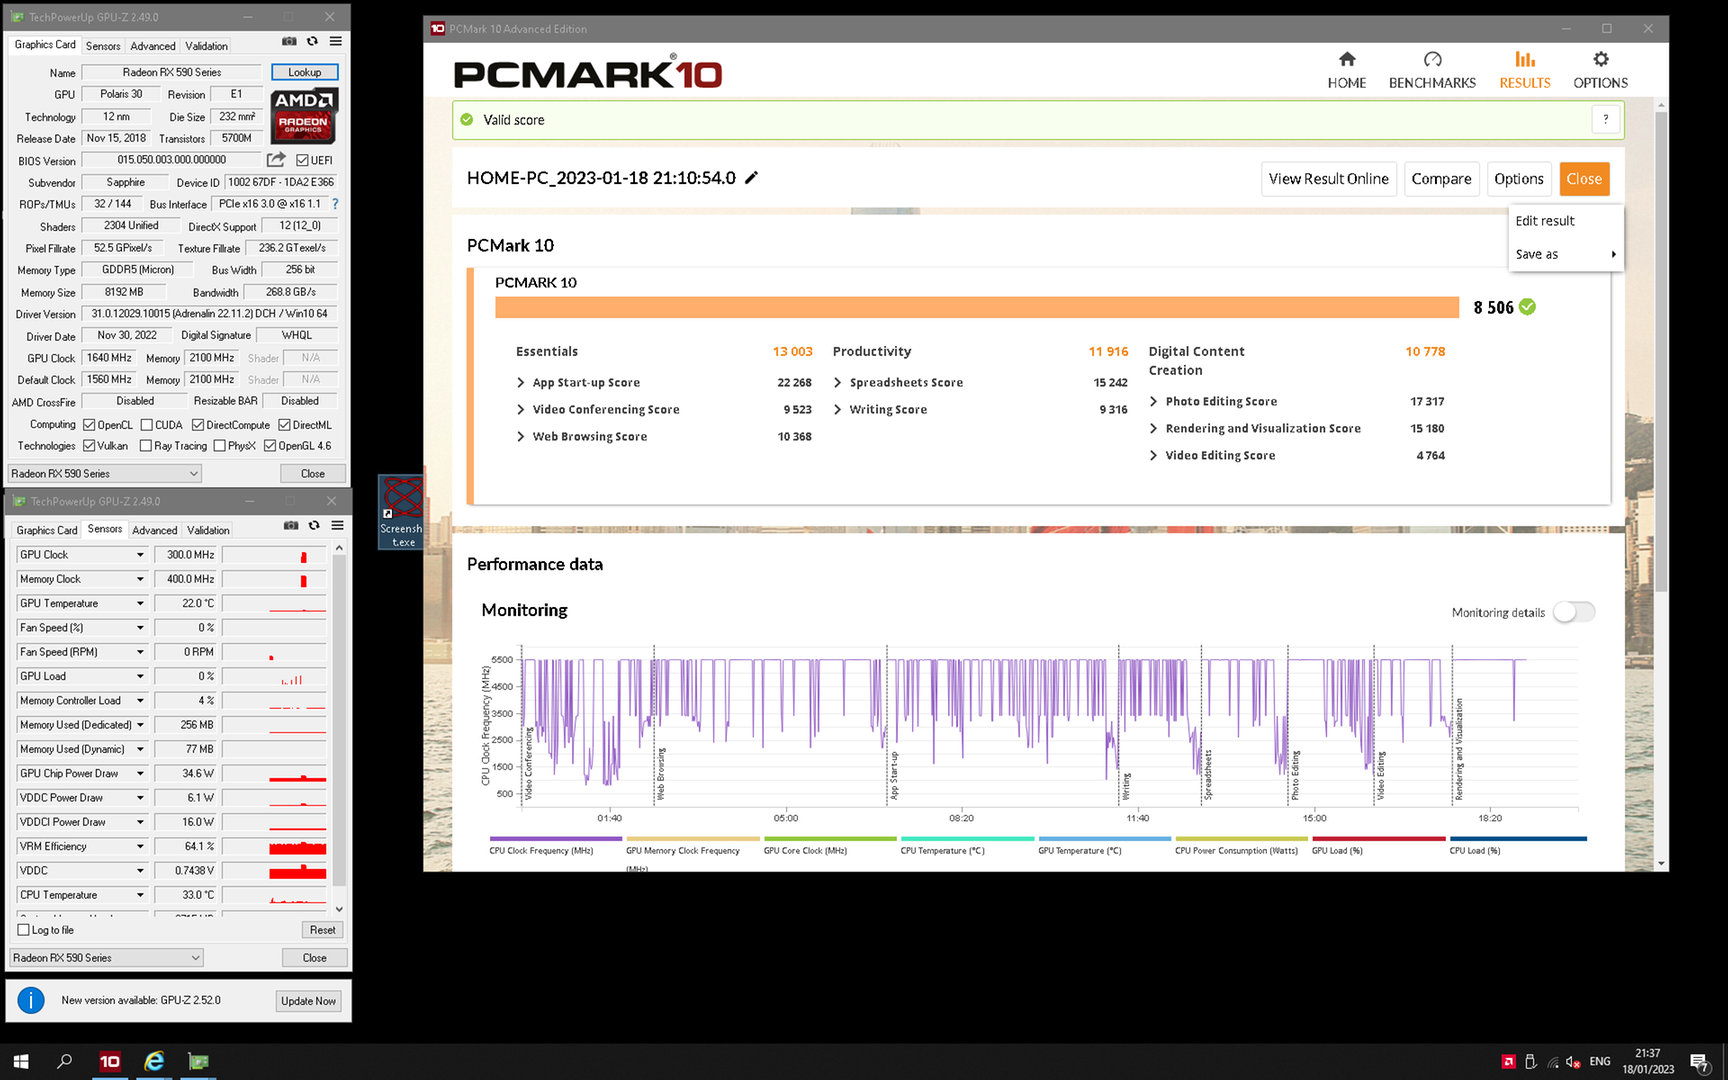Click the Name field Radeon RX 590 Series
The width and height of the screenshot is (1728, 1080).
click(x=172, y=72)
